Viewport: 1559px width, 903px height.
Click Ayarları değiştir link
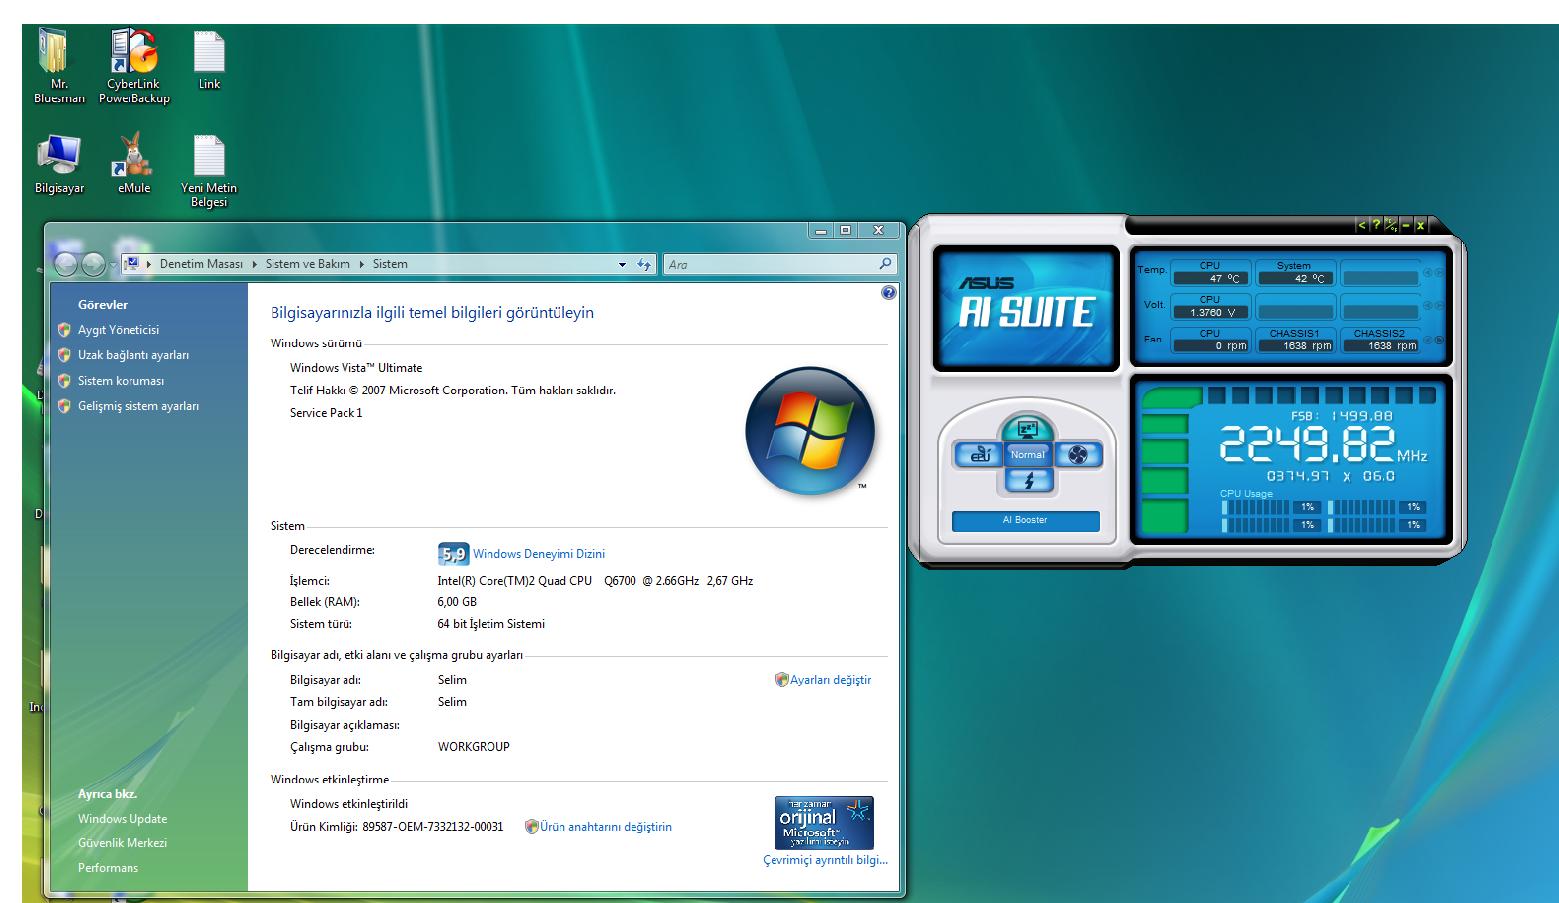click(830, 680)
